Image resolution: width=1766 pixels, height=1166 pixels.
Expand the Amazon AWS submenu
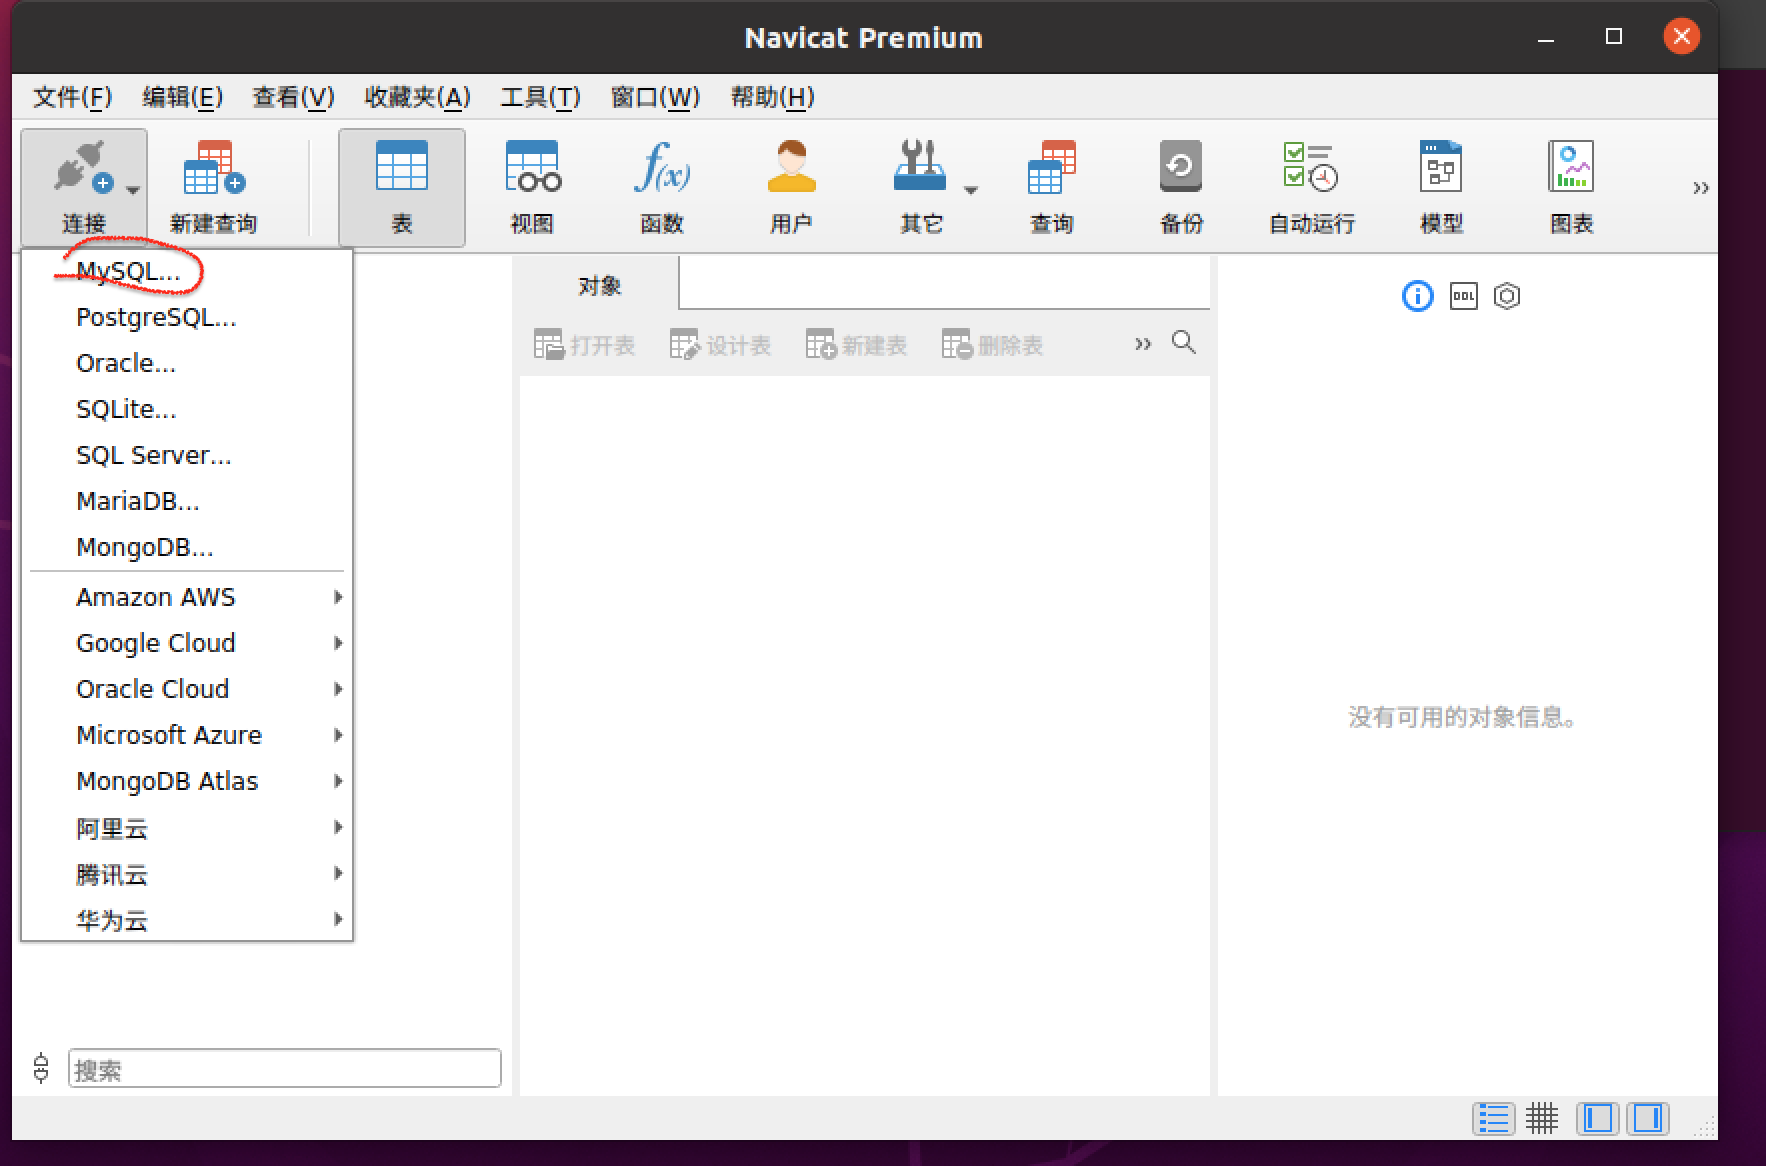tap(187, 597)
